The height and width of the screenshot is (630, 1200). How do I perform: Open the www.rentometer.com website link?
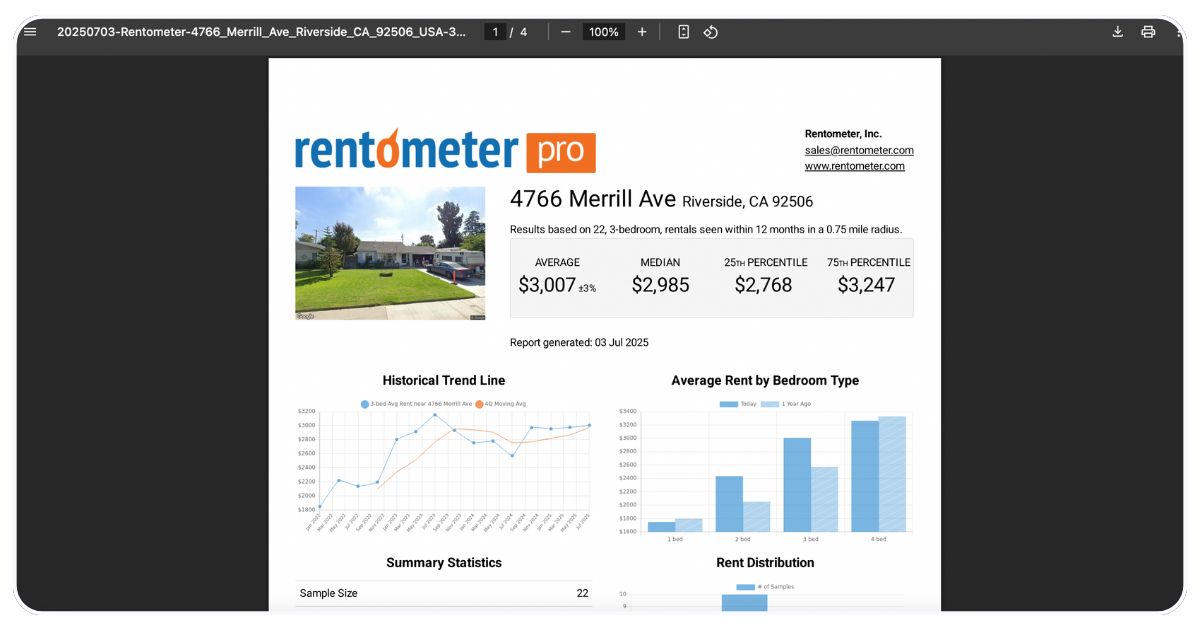[x=854, y=166]
